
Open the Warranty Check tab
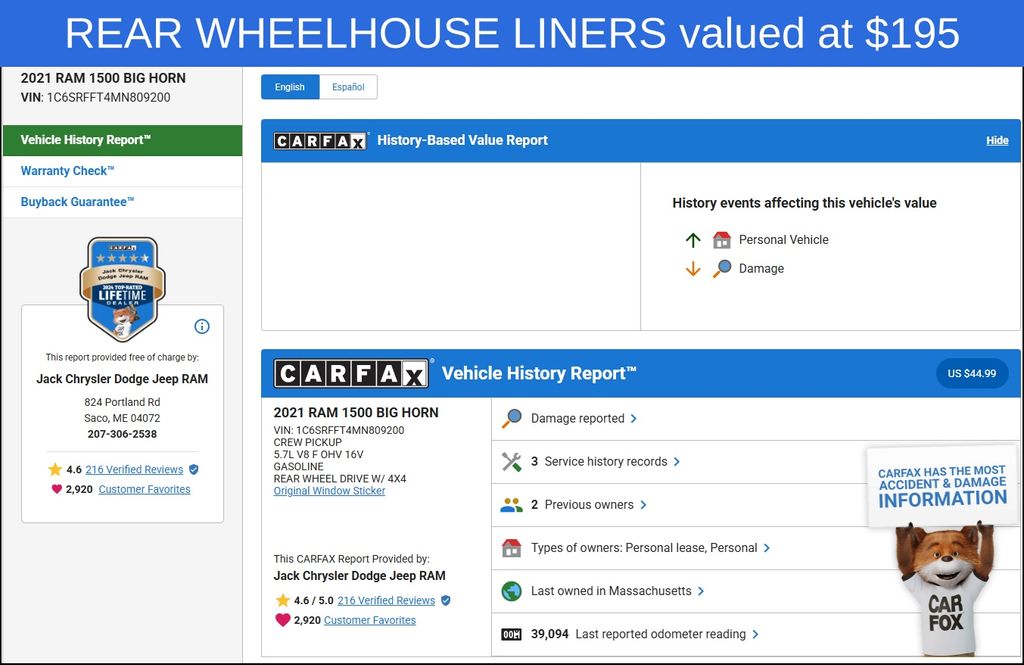coord(122,171)
